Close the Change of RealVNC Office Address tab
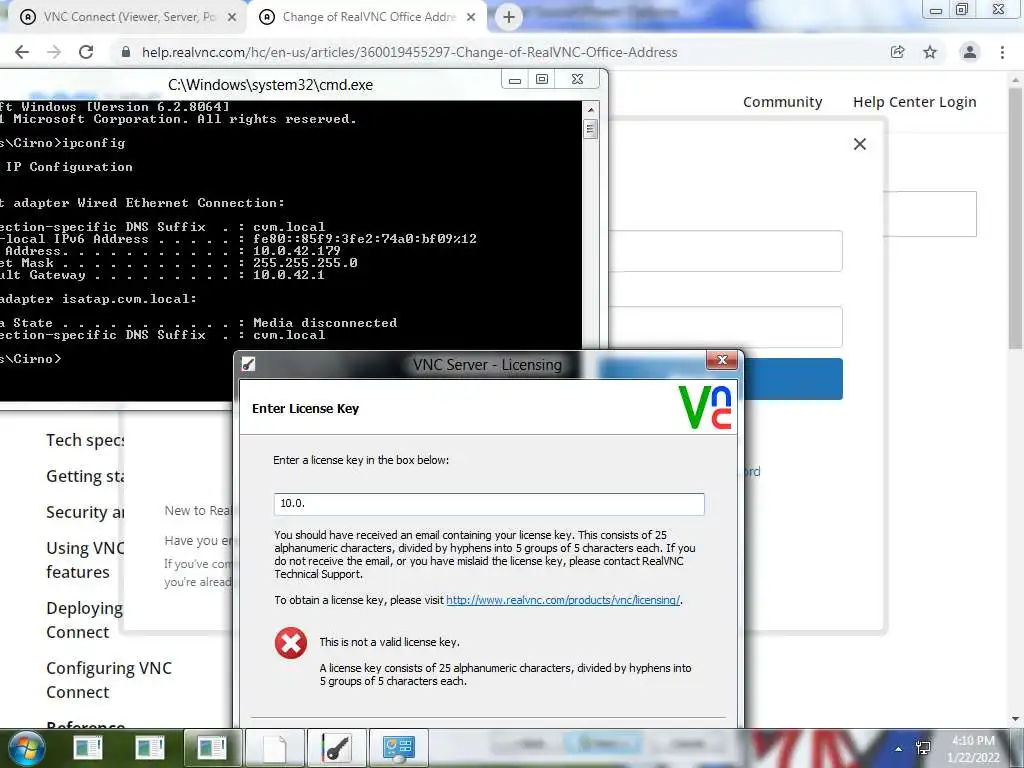Screen dimensions: 1024x768 pyautogui.click(x=471, y=18)
